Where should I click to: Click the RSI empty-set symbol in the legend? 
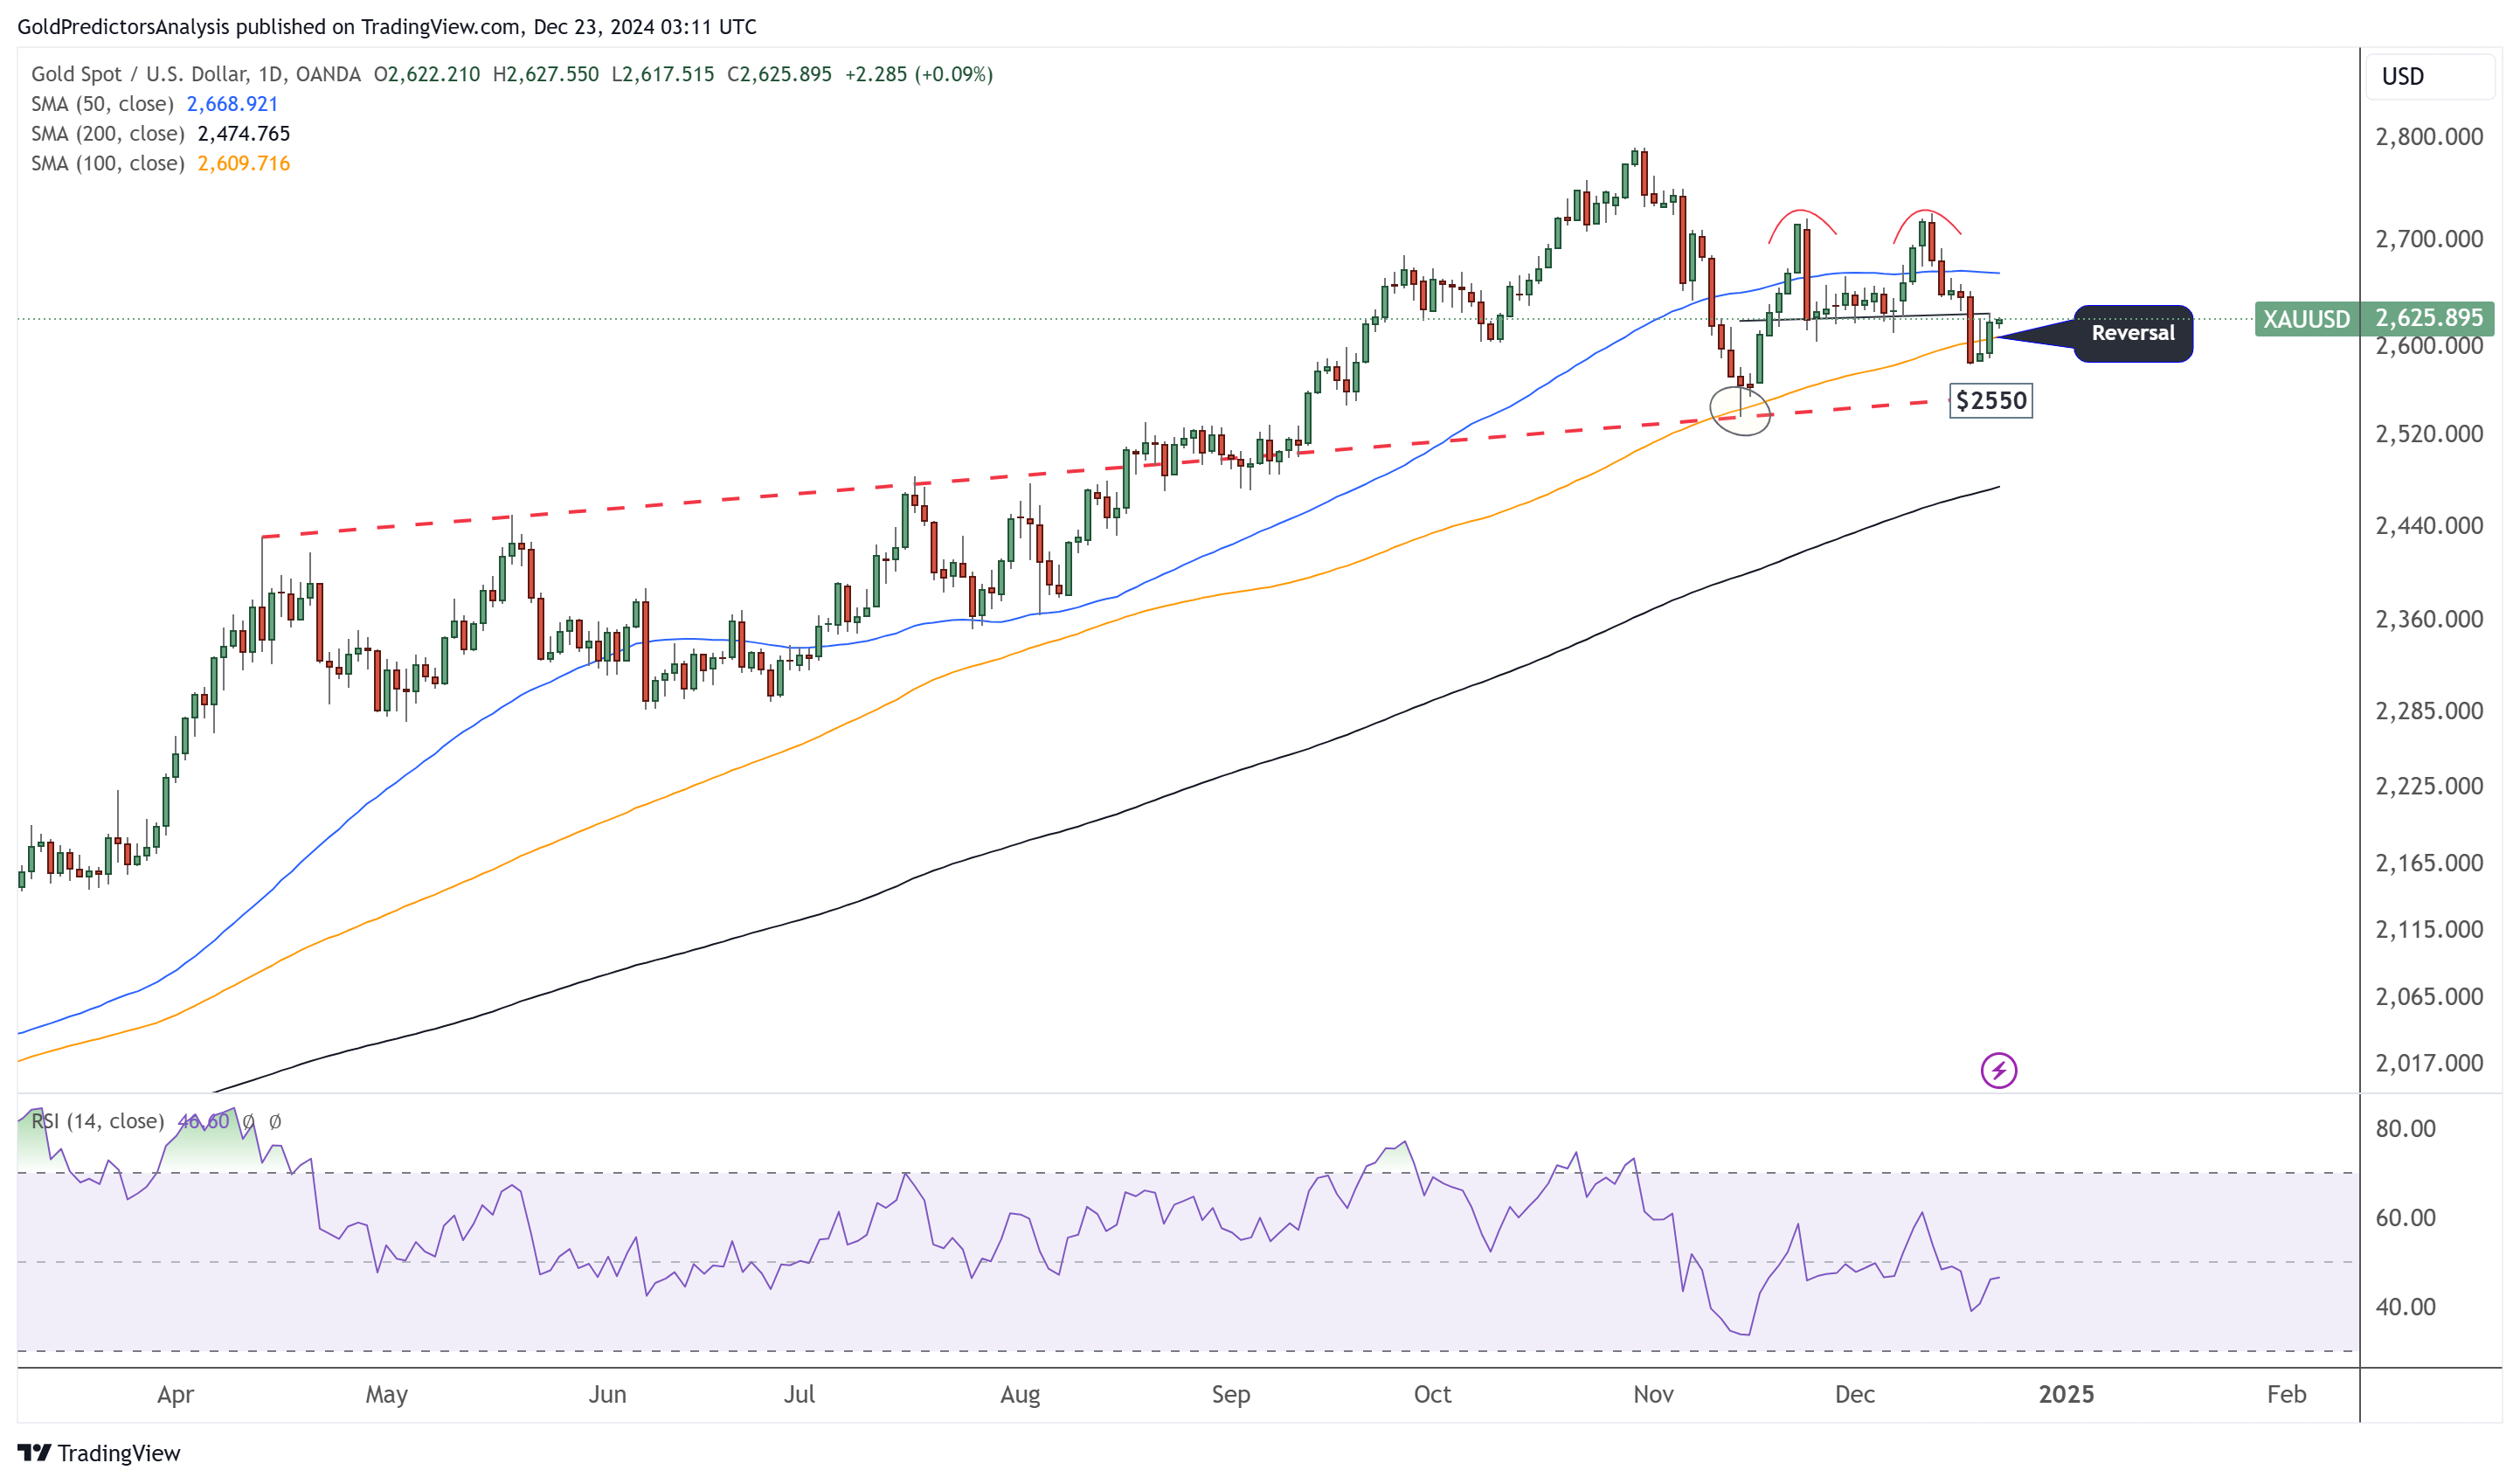tap(249, 1121)
